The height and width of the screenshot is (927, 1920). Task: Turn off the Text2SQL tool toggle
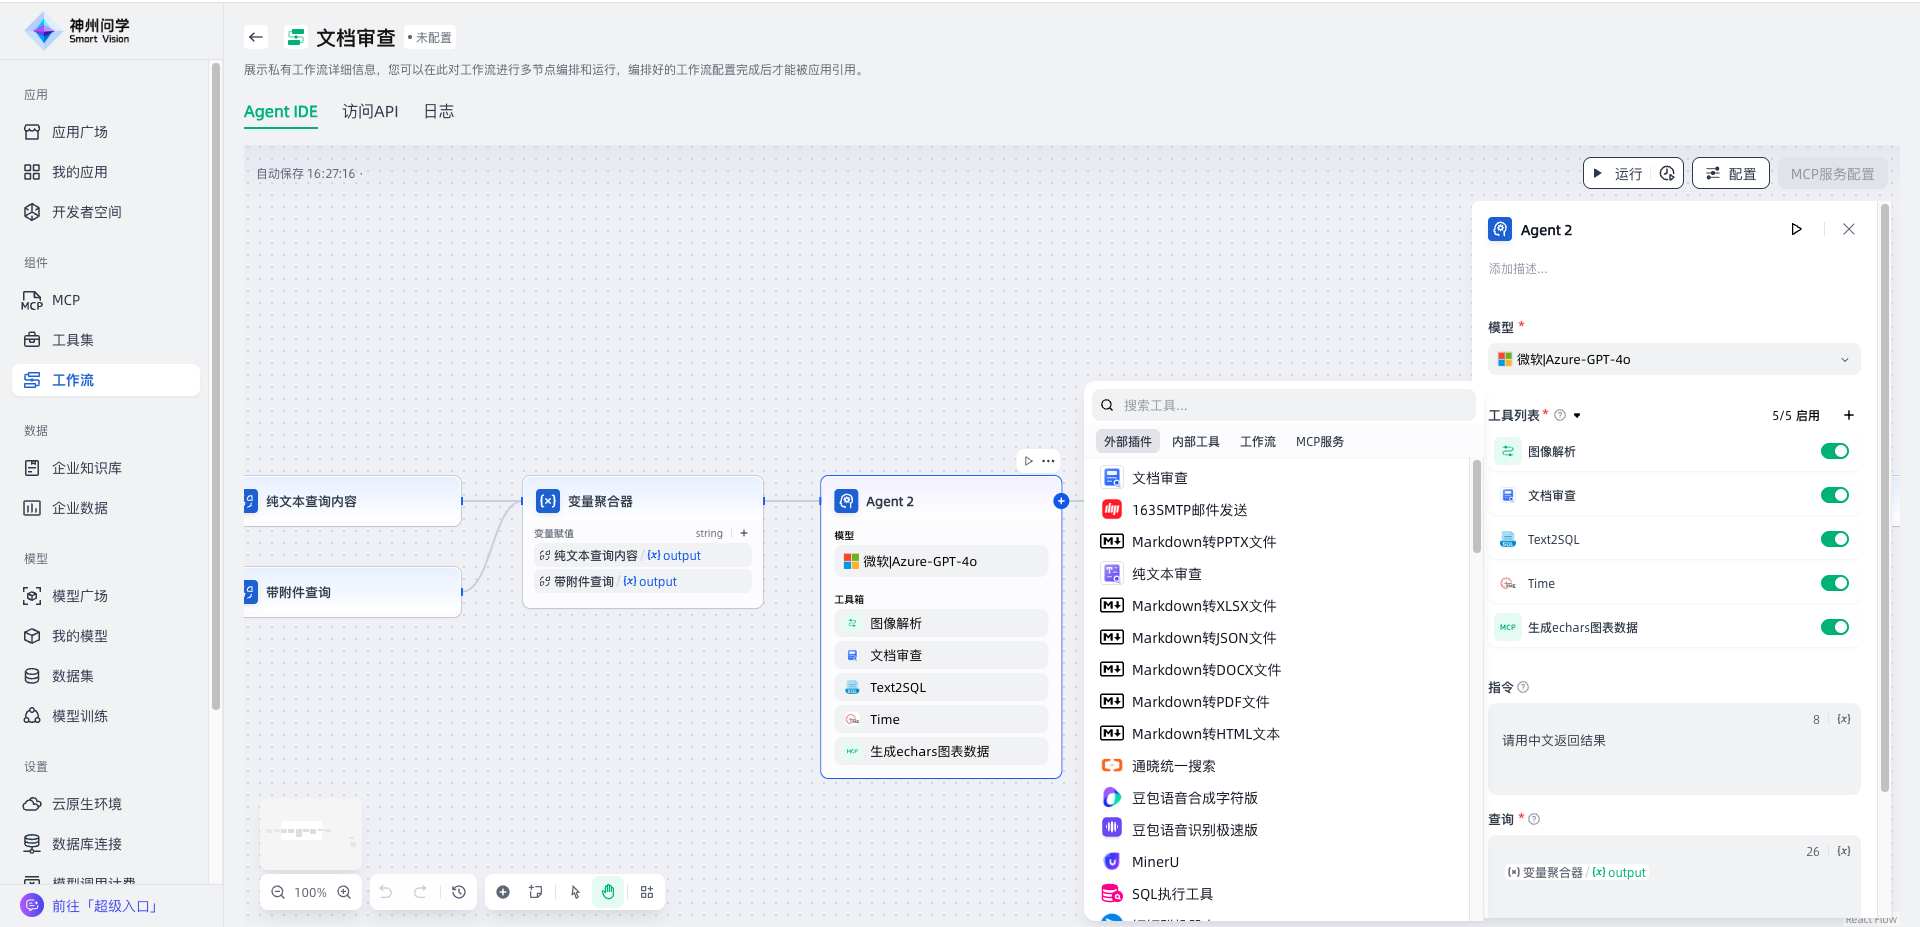tap(1834, 539)
